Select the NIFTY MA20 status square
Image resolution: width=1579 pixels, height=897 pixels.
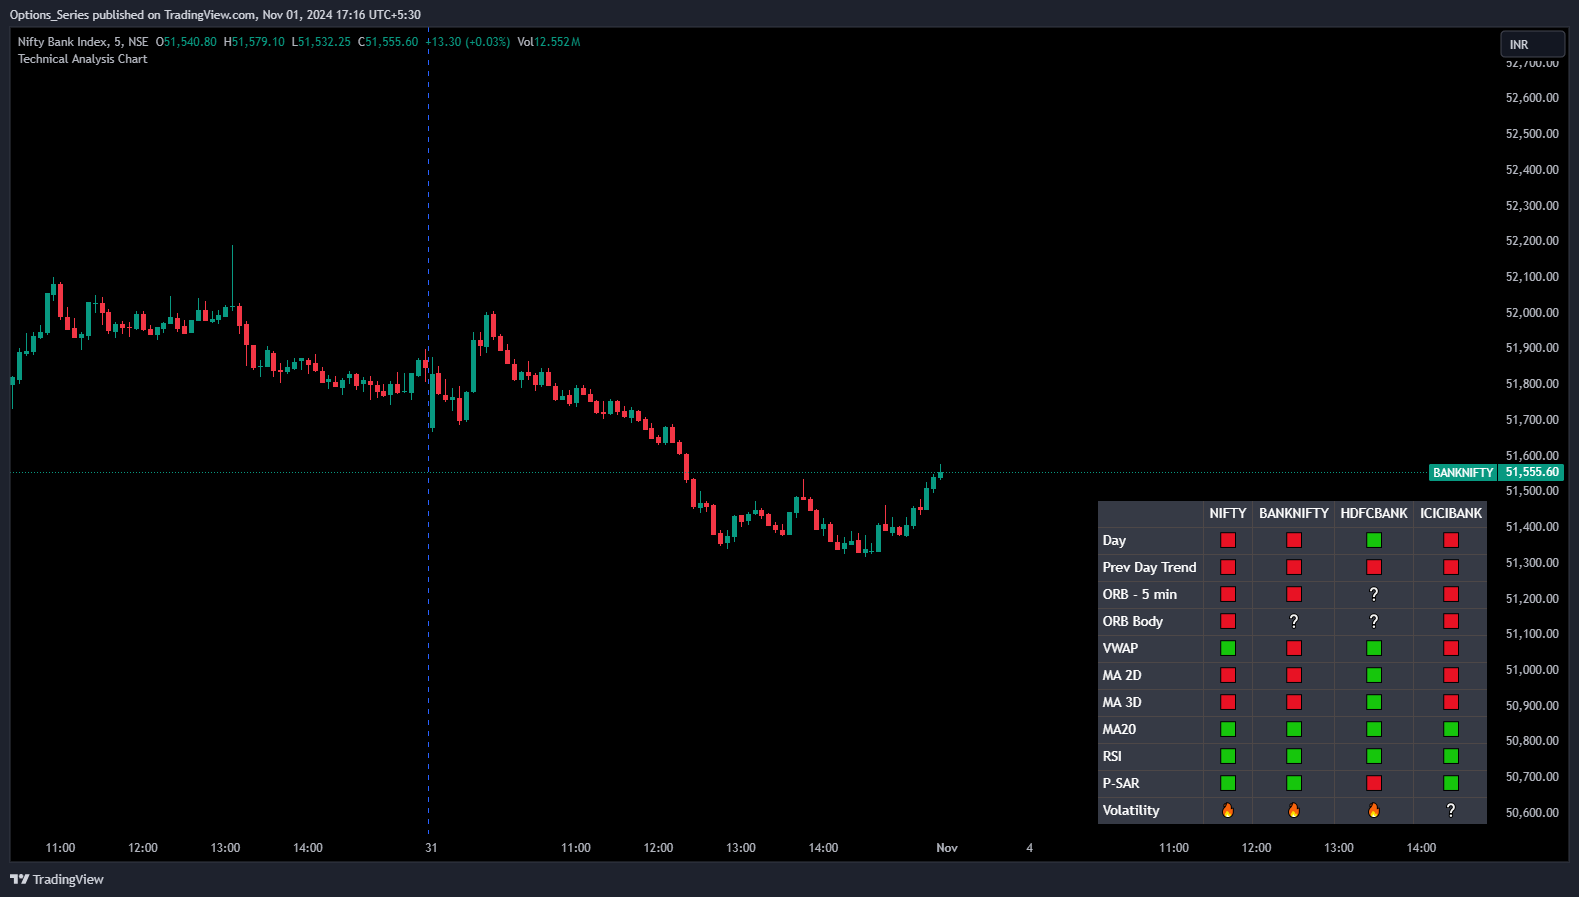tap(1228, 729)
